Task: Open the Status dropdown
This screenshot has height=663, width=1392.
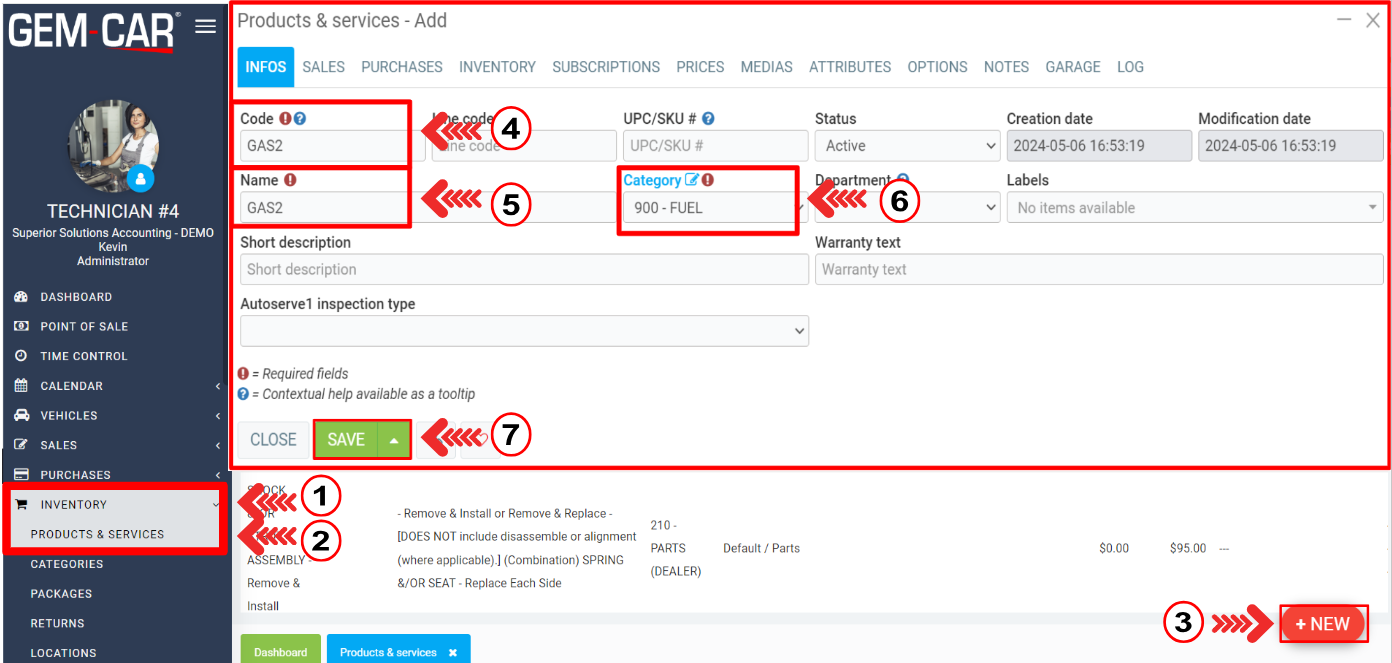Action: point(906,146)
